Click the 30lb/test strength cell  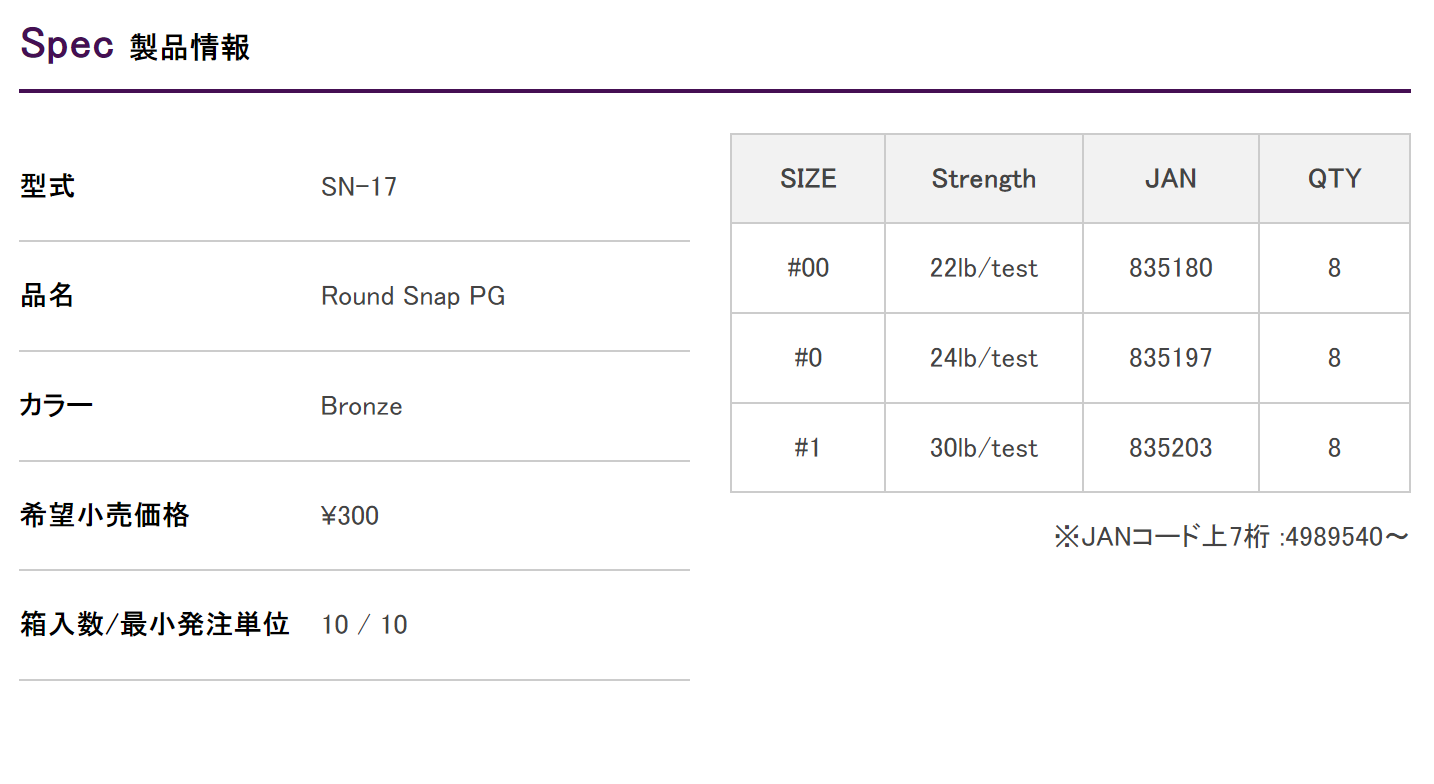click(984, 448)
